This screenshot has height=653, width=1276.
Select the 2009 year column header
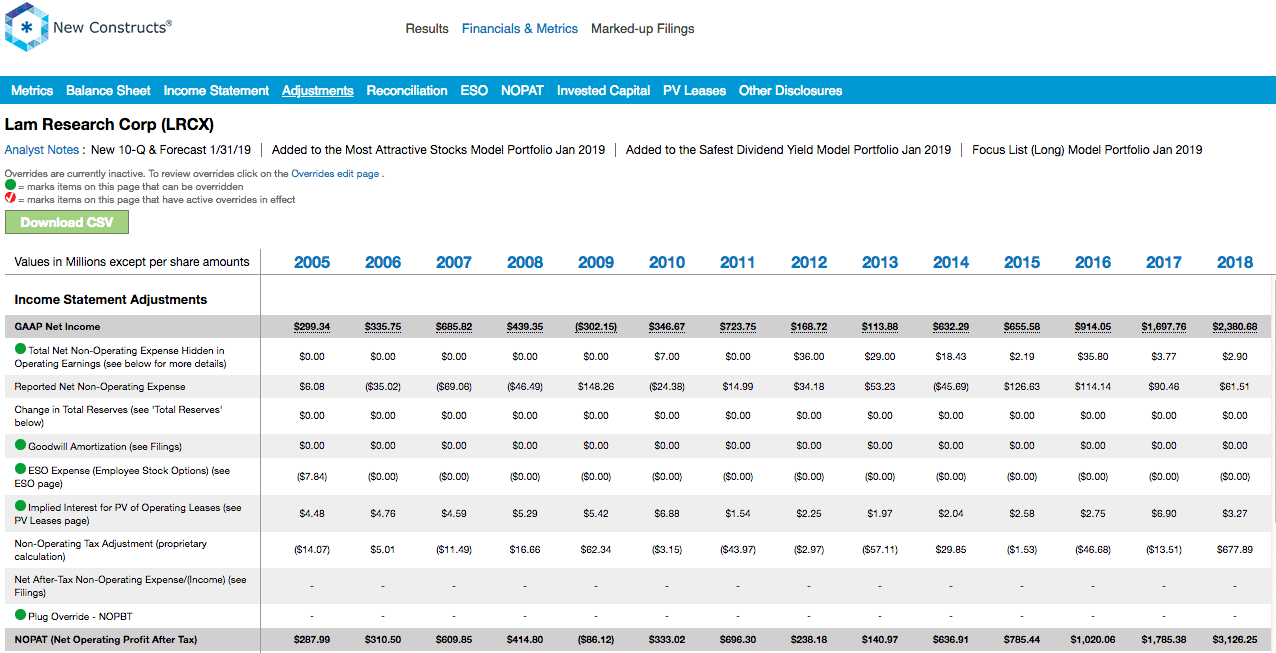(596, 262)
